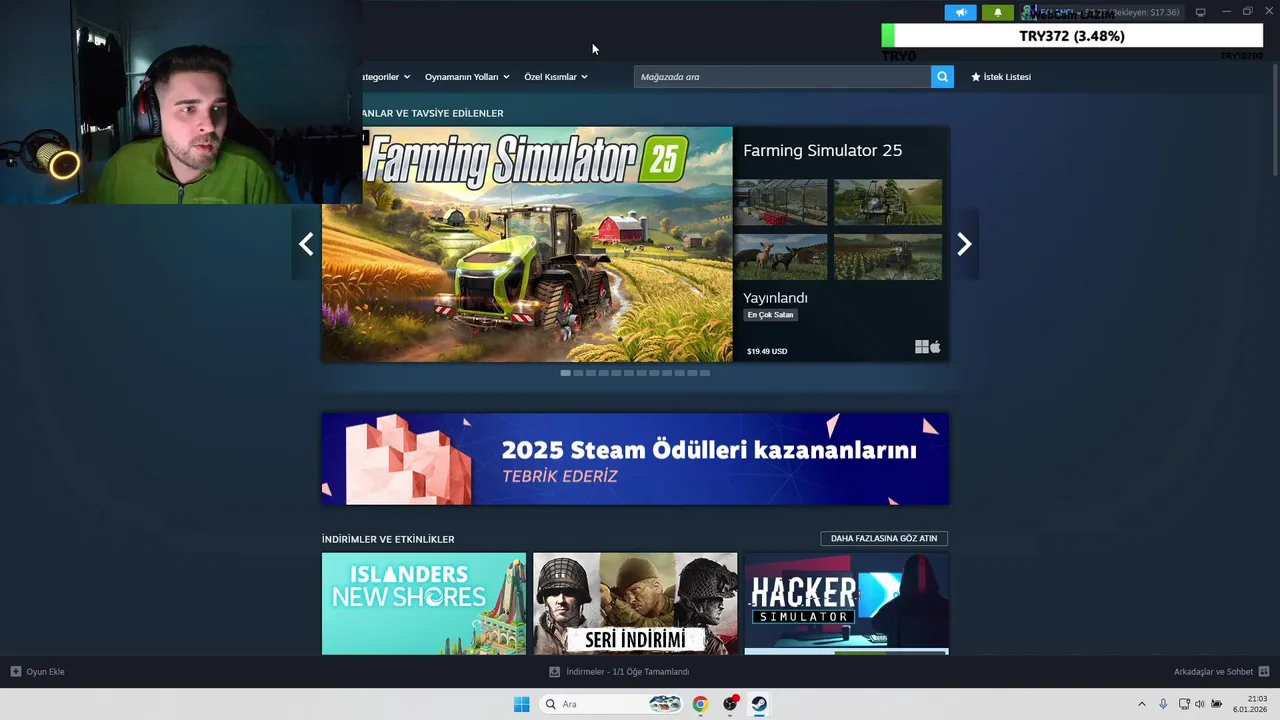Click the Big Picture mode monitor icon
Screen dimensions: 1280x720
click(x=1200, y=13)
